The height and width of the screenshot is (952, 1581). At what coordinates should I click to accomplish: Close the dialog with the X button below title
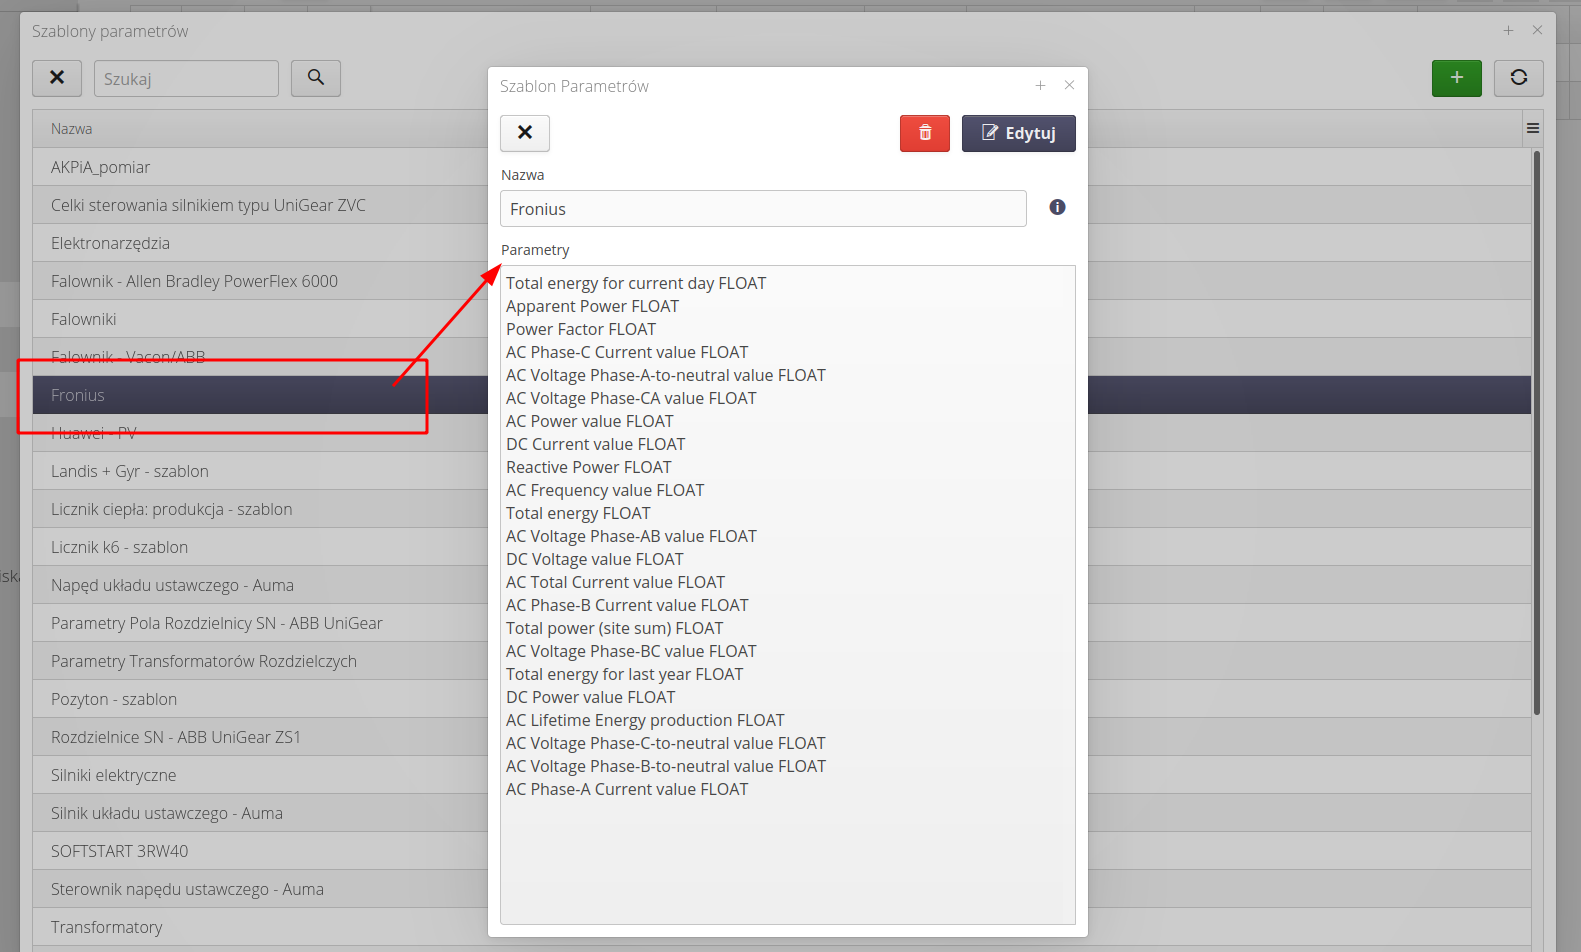pos(525,133)
